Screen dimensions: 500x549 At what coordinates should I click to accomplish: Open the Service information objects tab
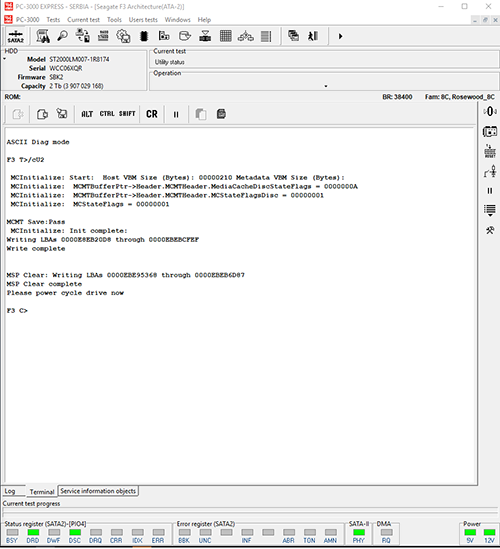[x=98, y=491]
